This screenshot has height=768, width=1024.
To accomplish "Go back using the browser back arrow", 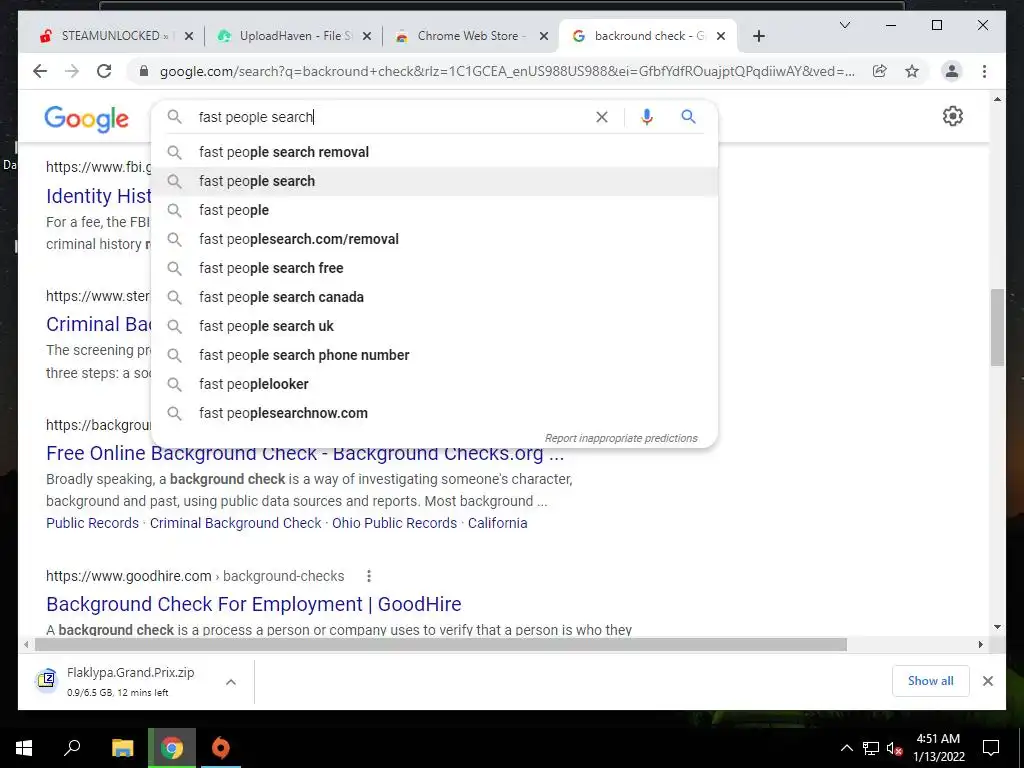I will (40, 71).
